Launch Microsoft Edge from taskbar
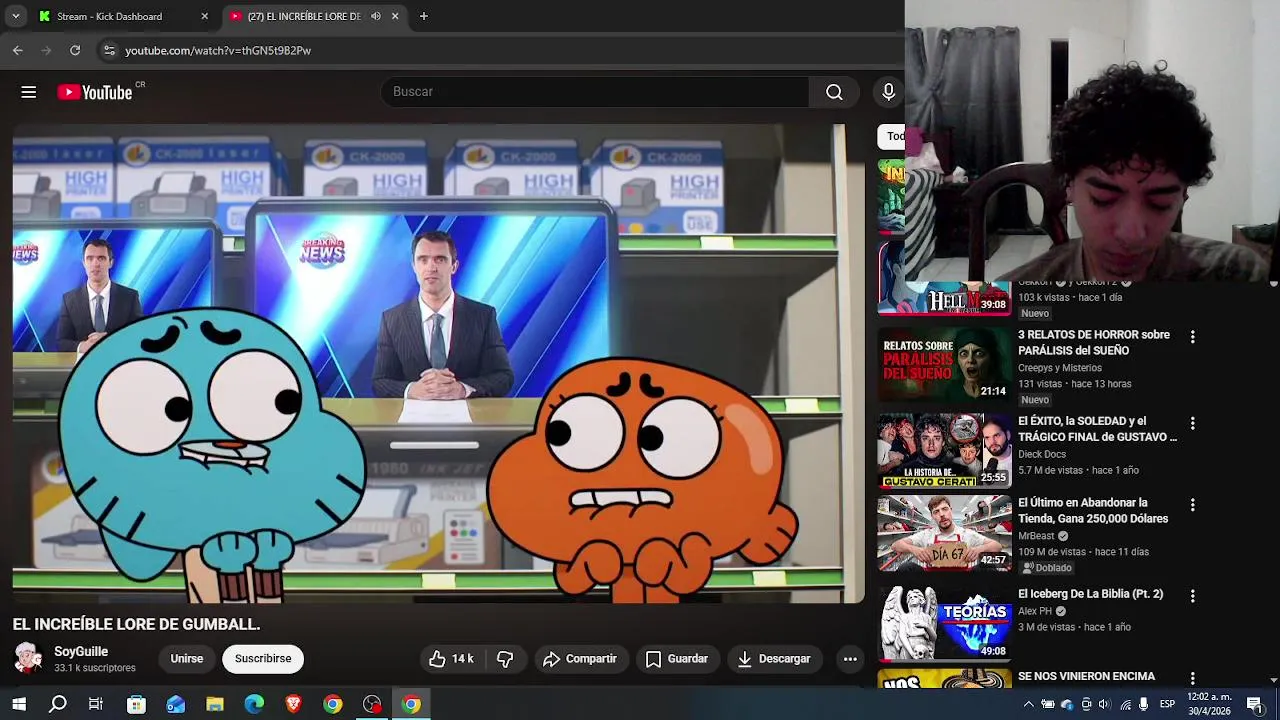This screenshot has height=720, width=1280. click(254, 704)
